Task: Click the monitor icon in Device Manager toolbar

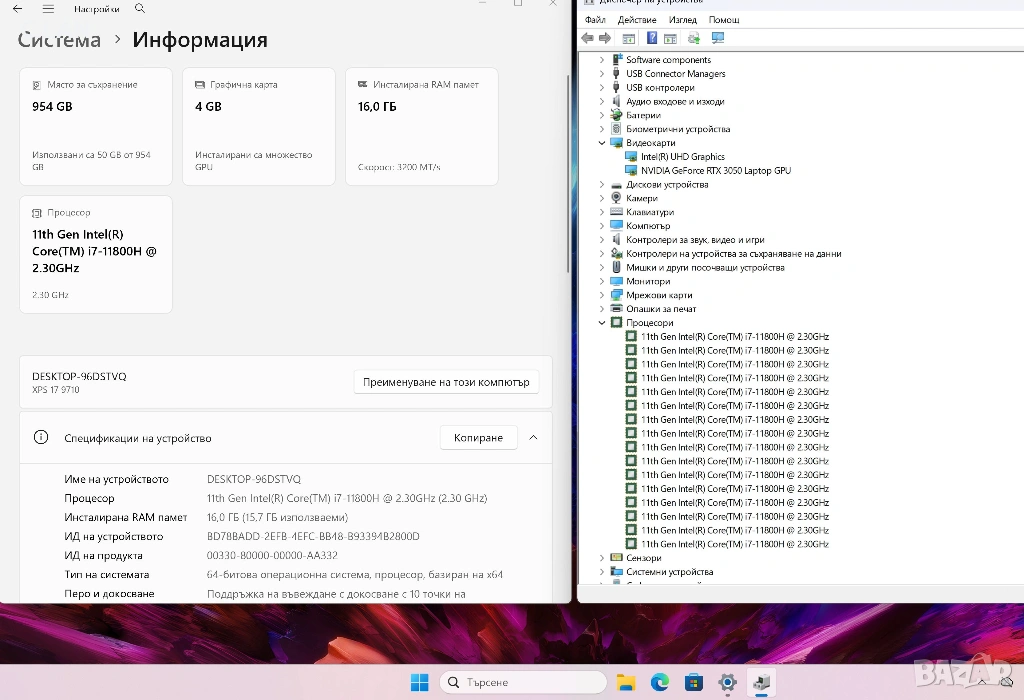Action: coord(717,38)
